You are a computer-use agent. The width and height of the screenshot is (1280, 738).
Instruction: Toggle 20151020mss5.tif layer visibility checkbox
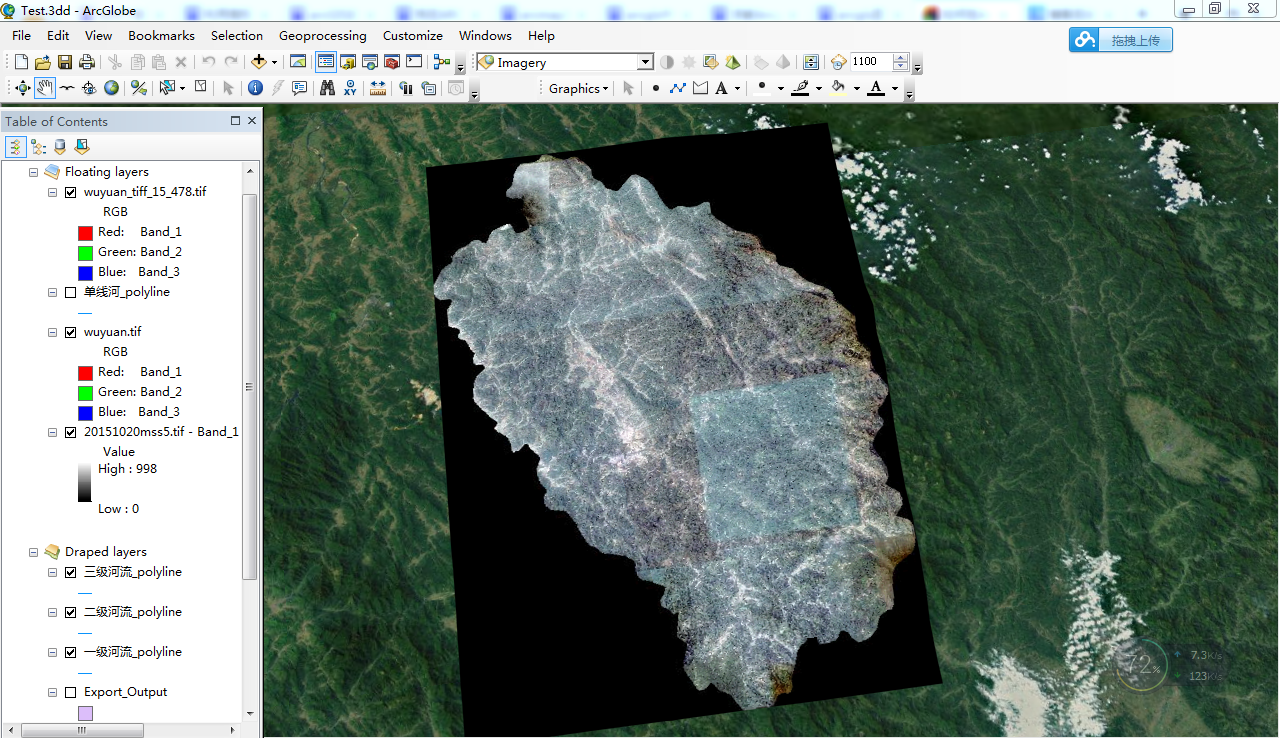tap(70, 432)
